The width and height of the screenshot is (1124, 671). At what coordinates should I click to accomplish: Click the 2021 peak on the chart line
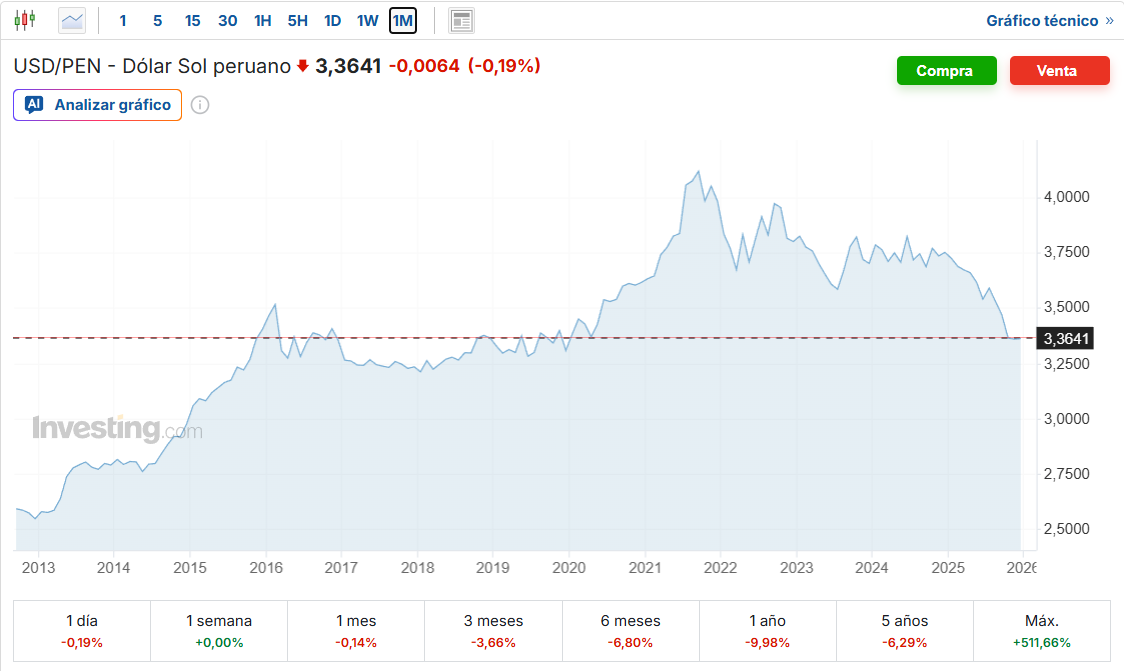click(698, 171)
